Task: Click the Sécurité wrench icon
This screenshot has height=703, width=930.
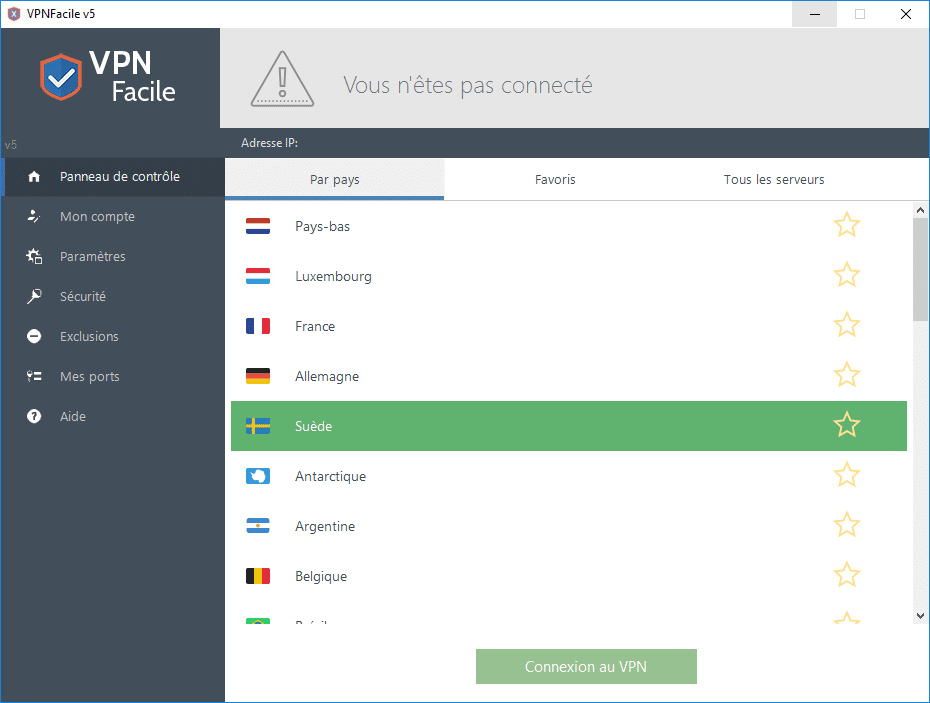Action: point(33,296)
